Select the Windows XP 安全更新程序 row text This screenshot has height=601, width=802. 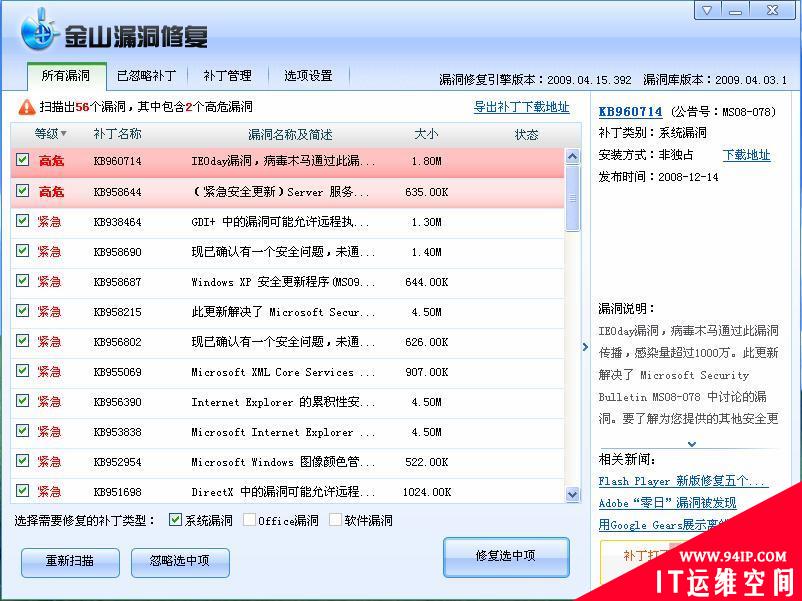coord(283,282)
